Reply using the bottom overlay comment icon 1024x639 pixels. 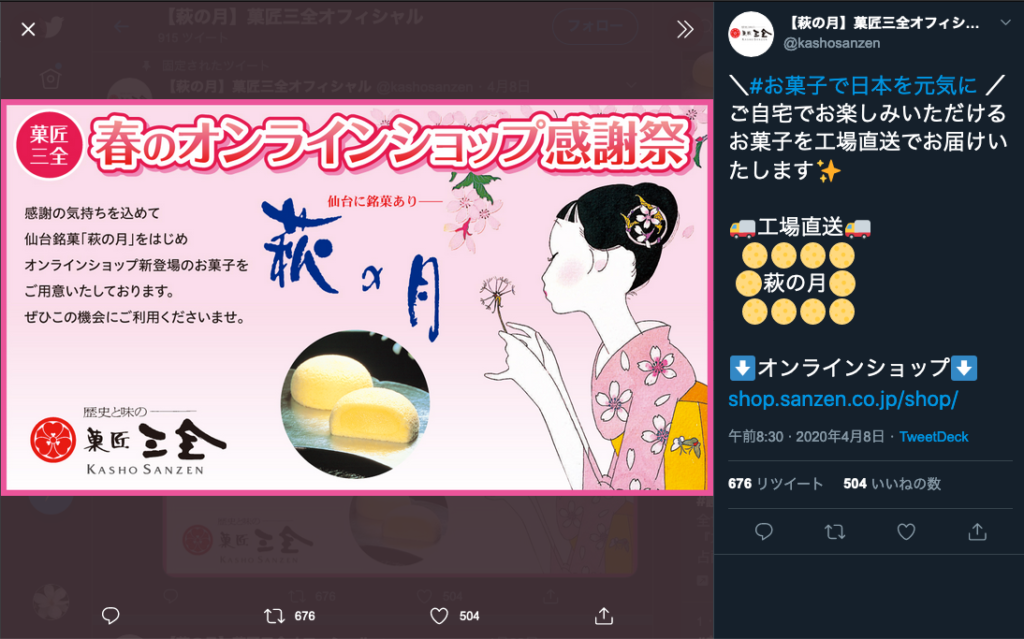click(110, 615)
